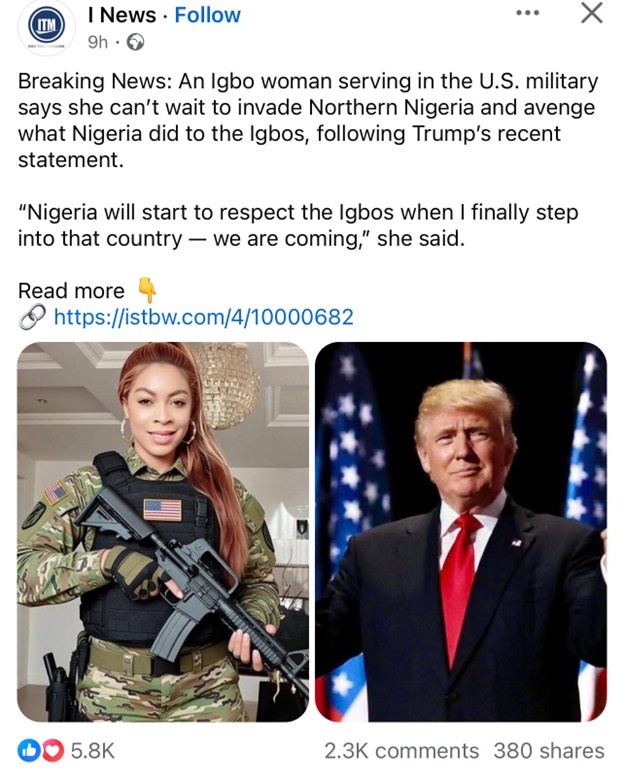624x781 pixels.
Task: Open the I News page name
Action: [x=122, y=15]
